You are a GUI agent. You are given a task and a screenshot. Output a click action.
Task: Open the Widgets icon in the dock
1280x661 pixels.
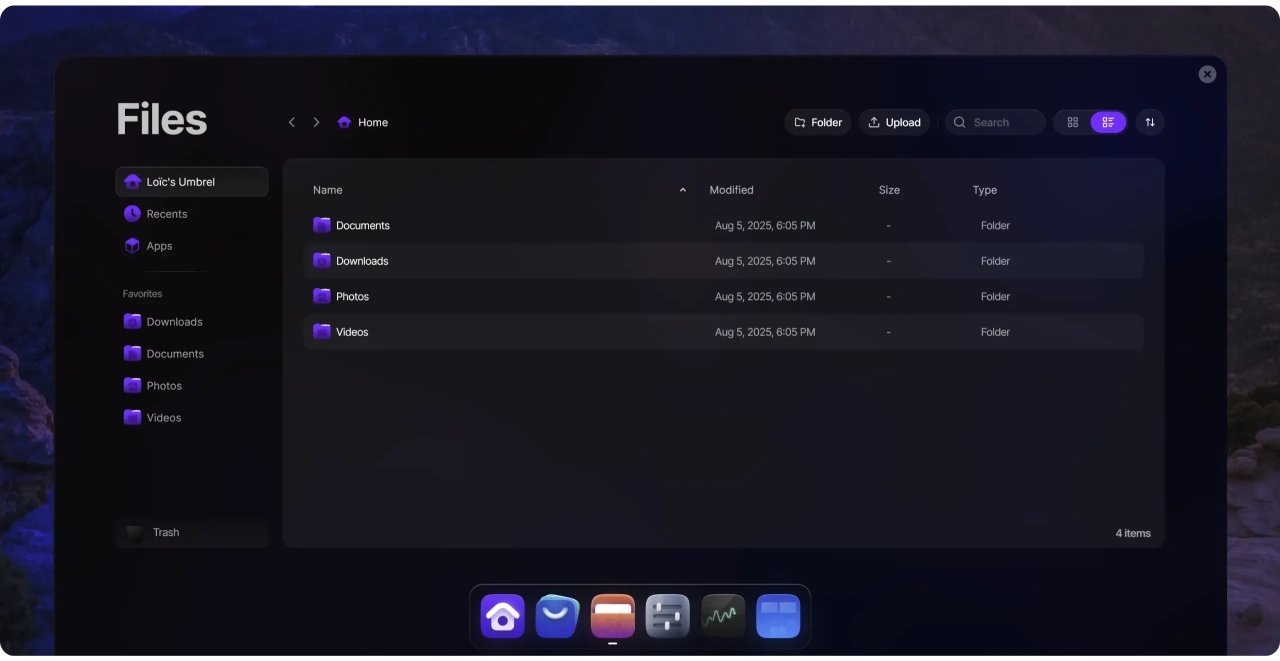(778, 616)
